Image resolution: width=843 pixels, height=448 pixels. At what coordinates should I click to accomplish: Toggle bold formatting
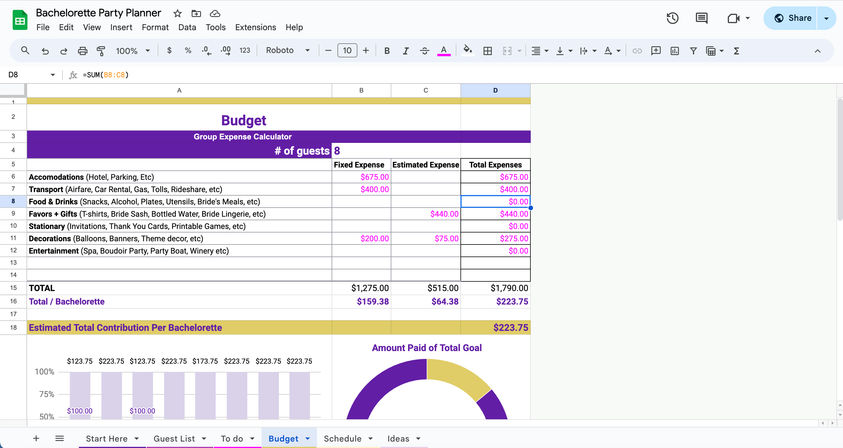click(x=387, y=51)
